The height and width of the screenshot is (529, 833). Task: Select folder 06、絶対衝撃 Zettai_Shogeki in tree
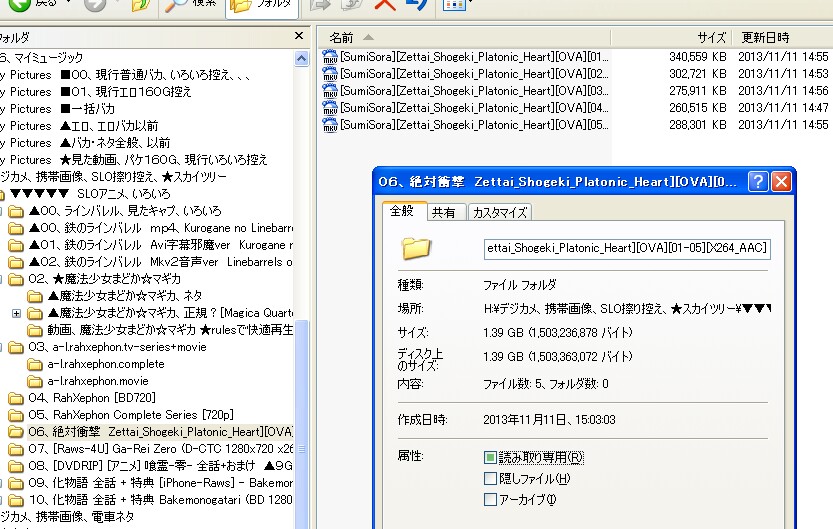coord(160,432)
